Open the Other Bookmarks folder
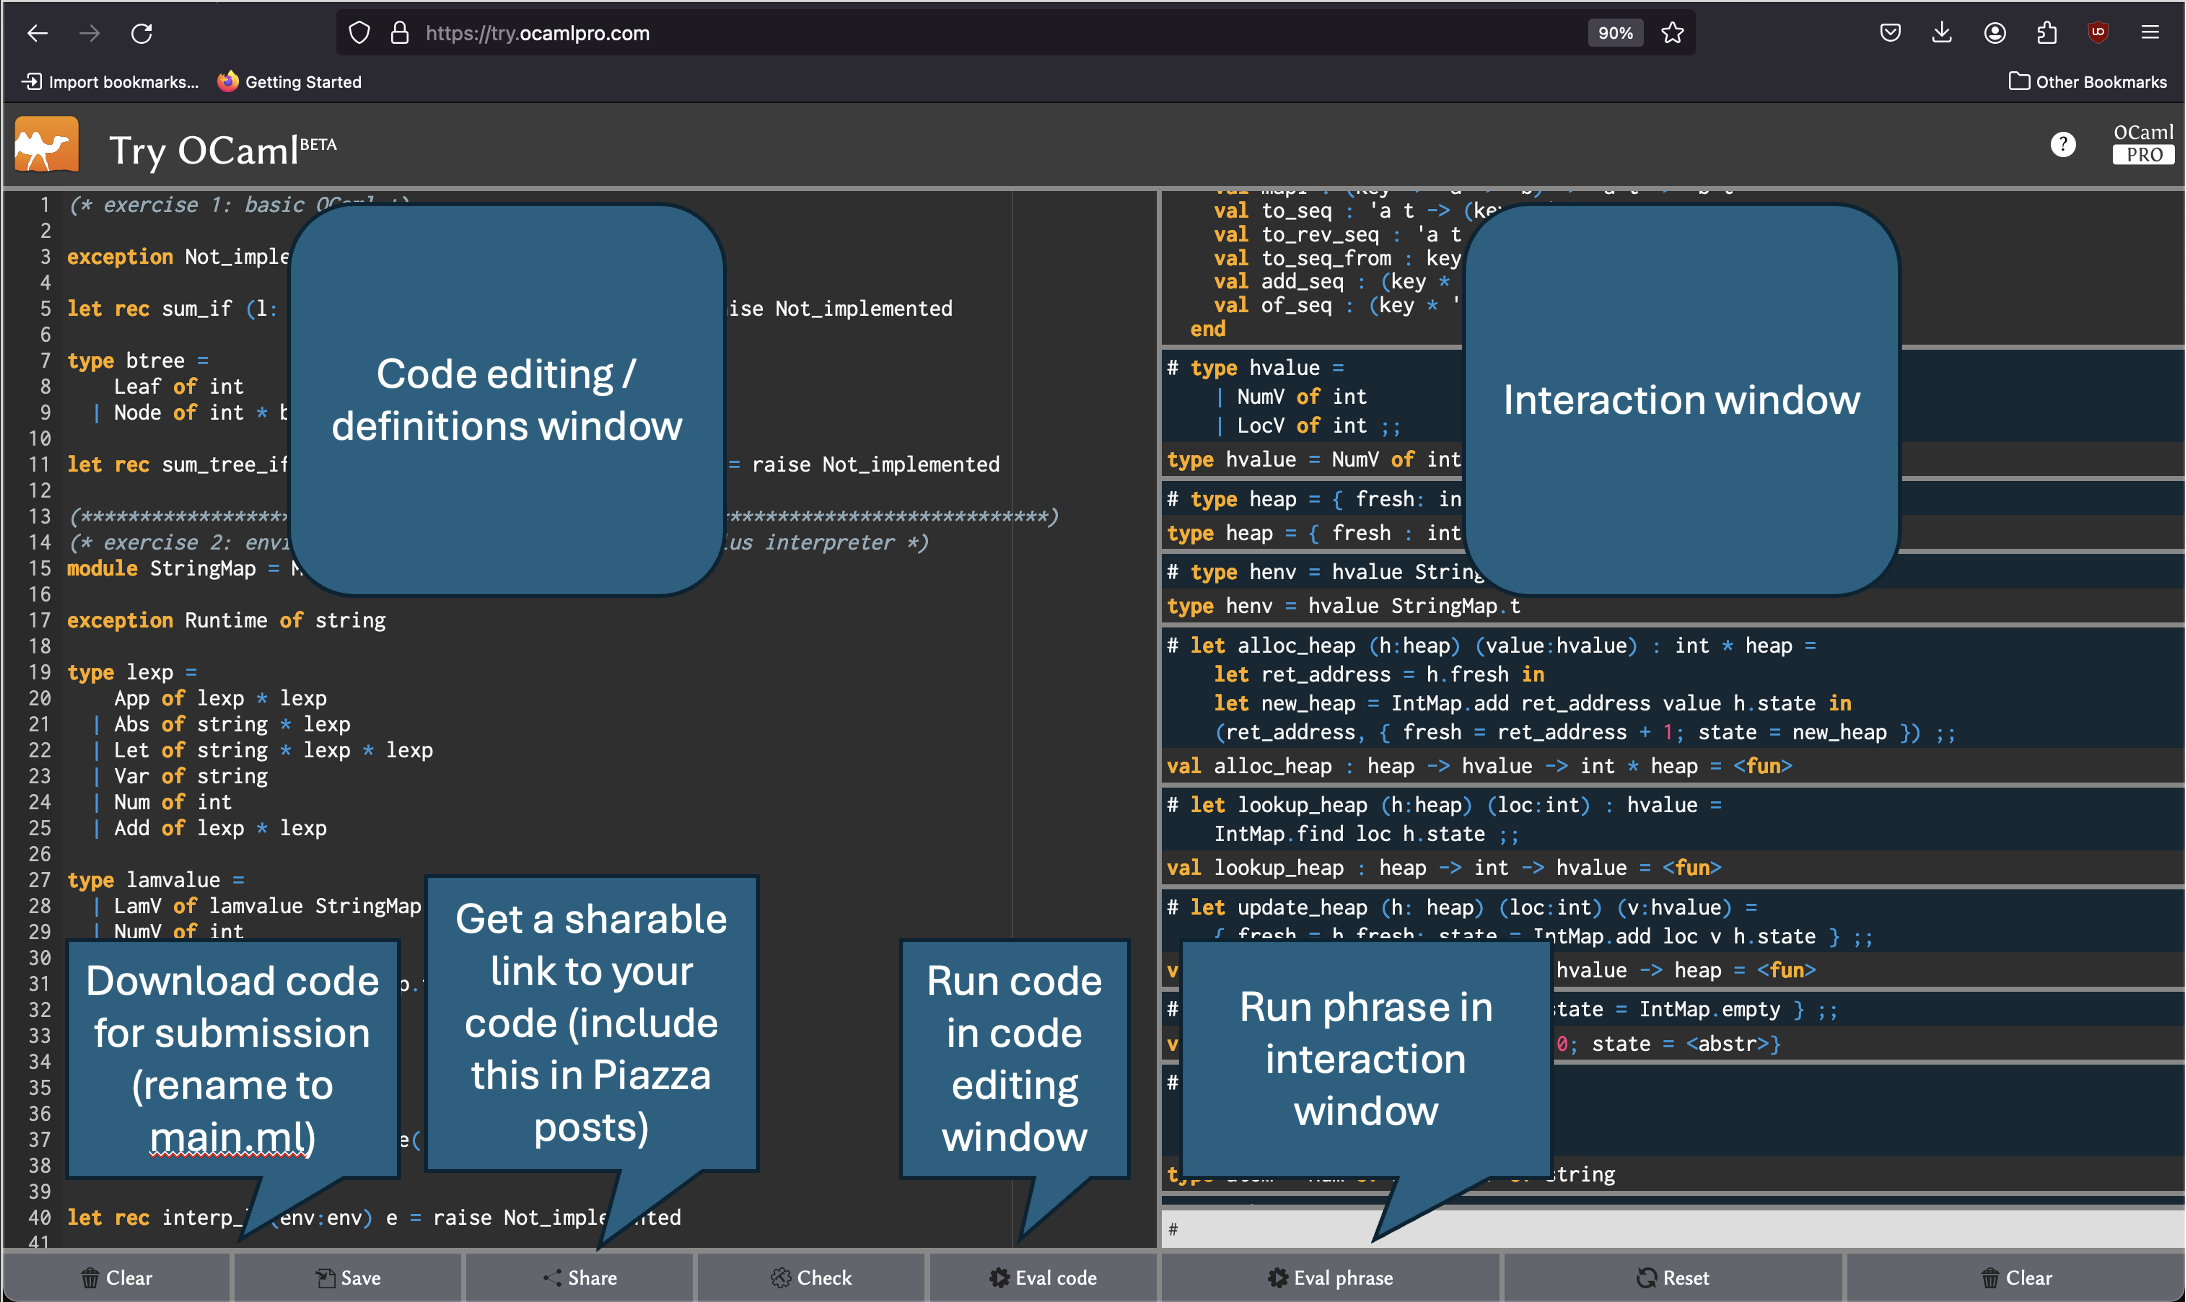Viewport: 2186px width, 1302px height. [x=2088, y=82]
